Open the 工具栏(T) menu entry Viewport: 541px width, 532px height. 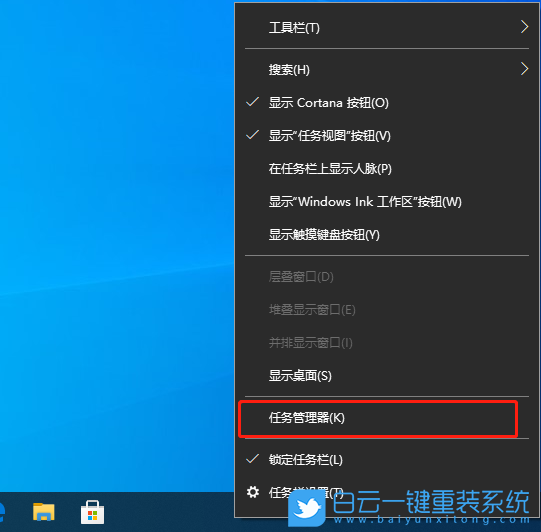pyautogui.click(x=387, y=28)
